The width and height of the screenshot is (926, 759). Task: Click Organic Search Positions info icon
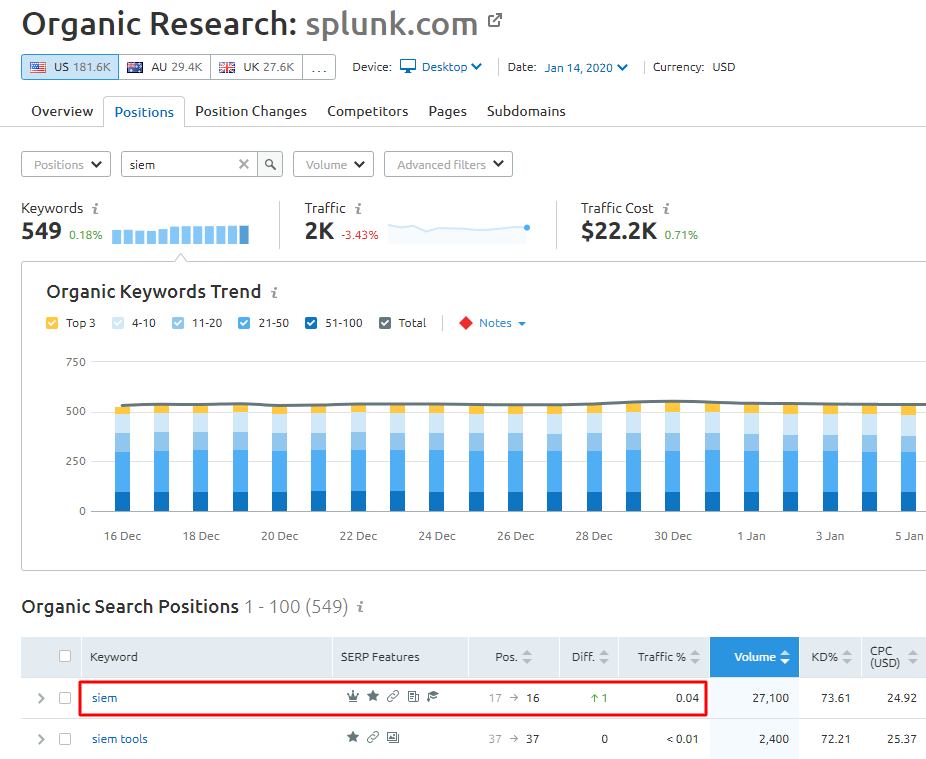tap(360, 607)
